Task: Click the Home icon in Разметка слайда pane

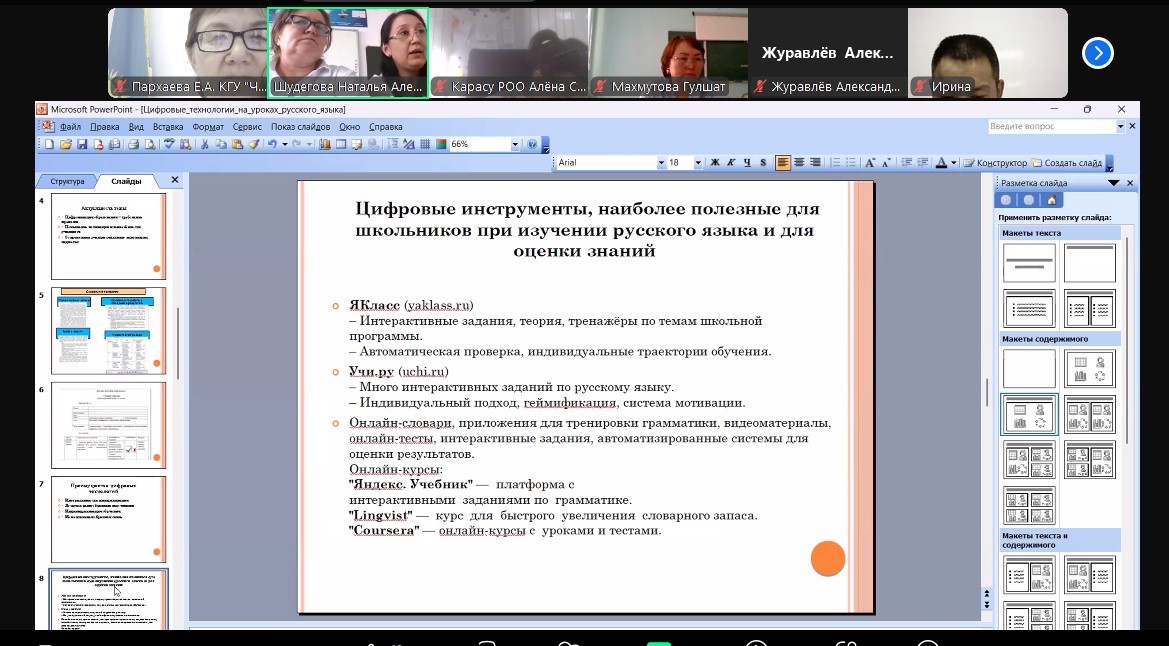Action: (x=1051, y=200)
